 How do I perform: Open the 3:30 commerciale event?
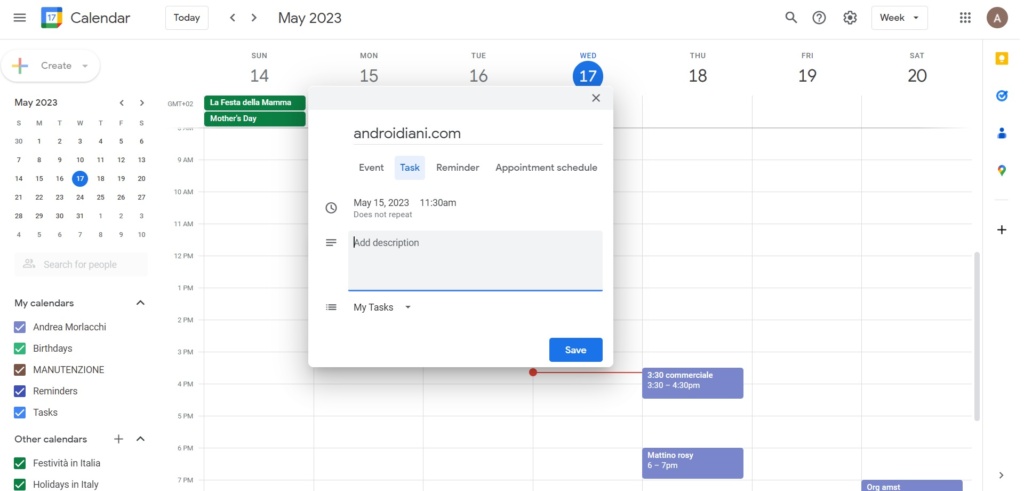click(x=692, y=383)
